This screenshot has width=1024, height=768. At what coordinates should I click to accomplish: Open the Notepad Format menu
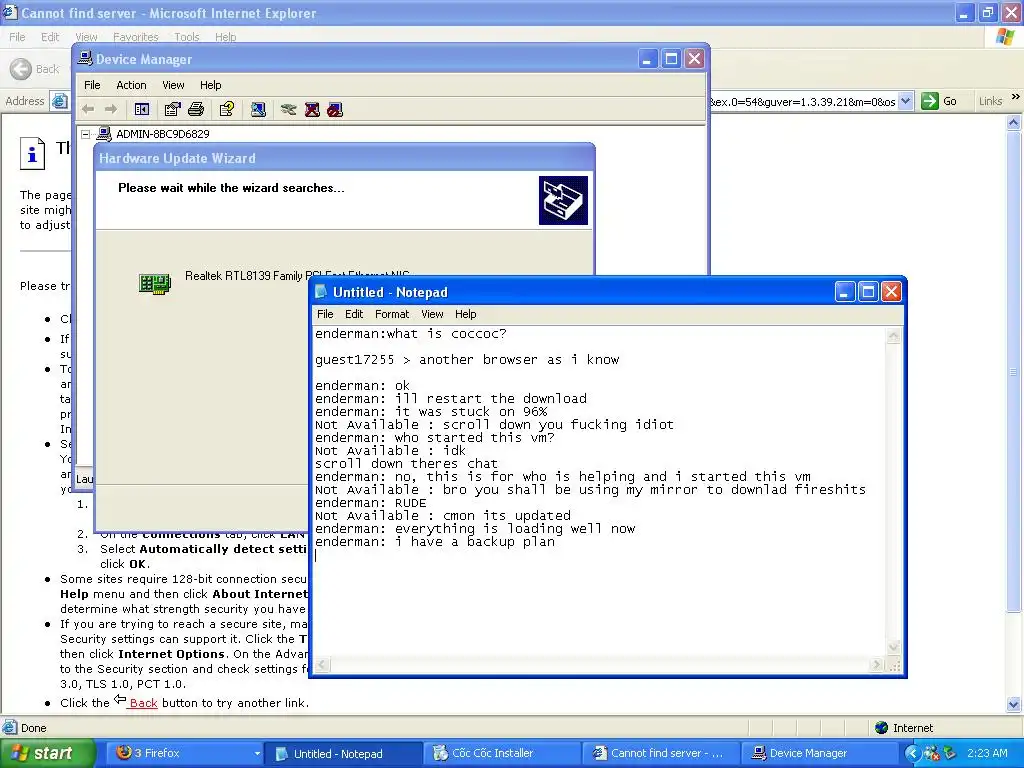pos(392,314)
